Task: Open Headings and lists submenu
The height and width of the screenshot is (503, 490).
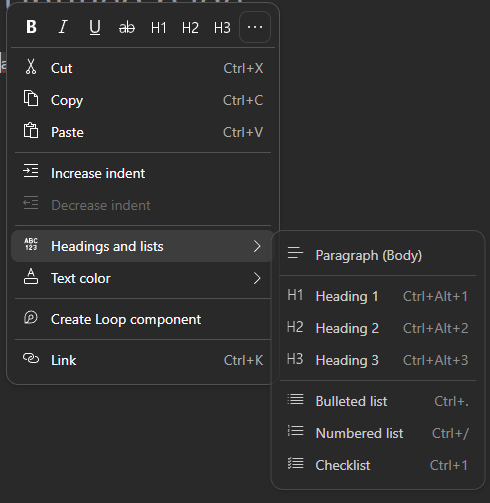Action: tap(143, 246)
